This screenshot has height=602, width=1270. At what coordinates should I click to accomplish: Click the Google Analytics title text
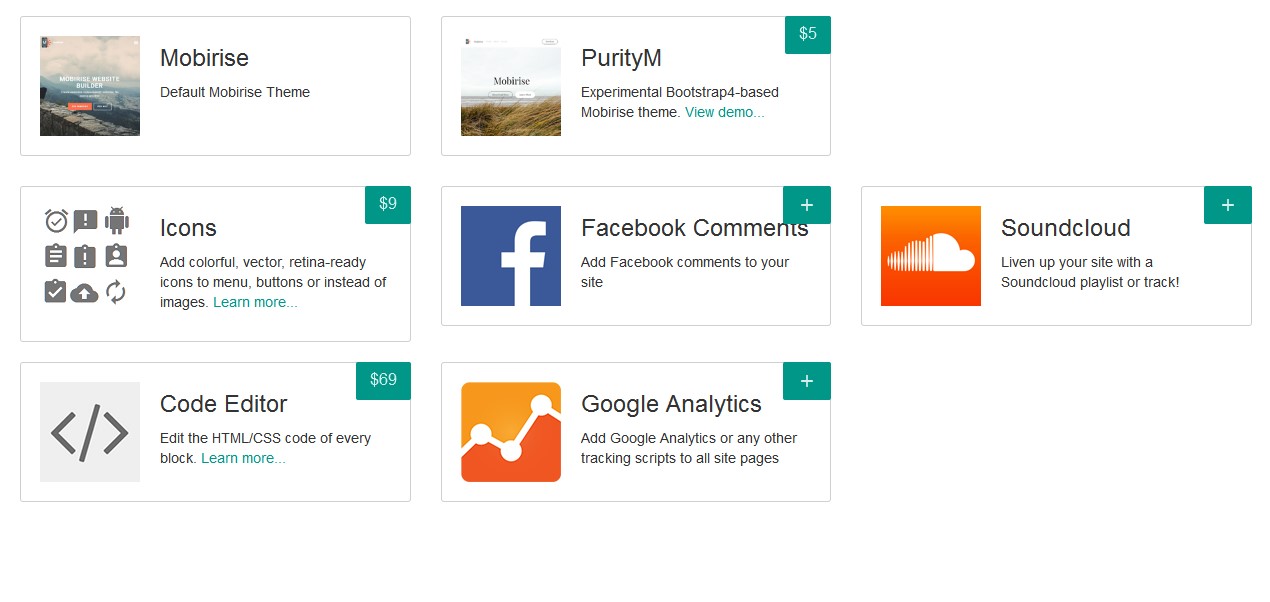point(671,404)
